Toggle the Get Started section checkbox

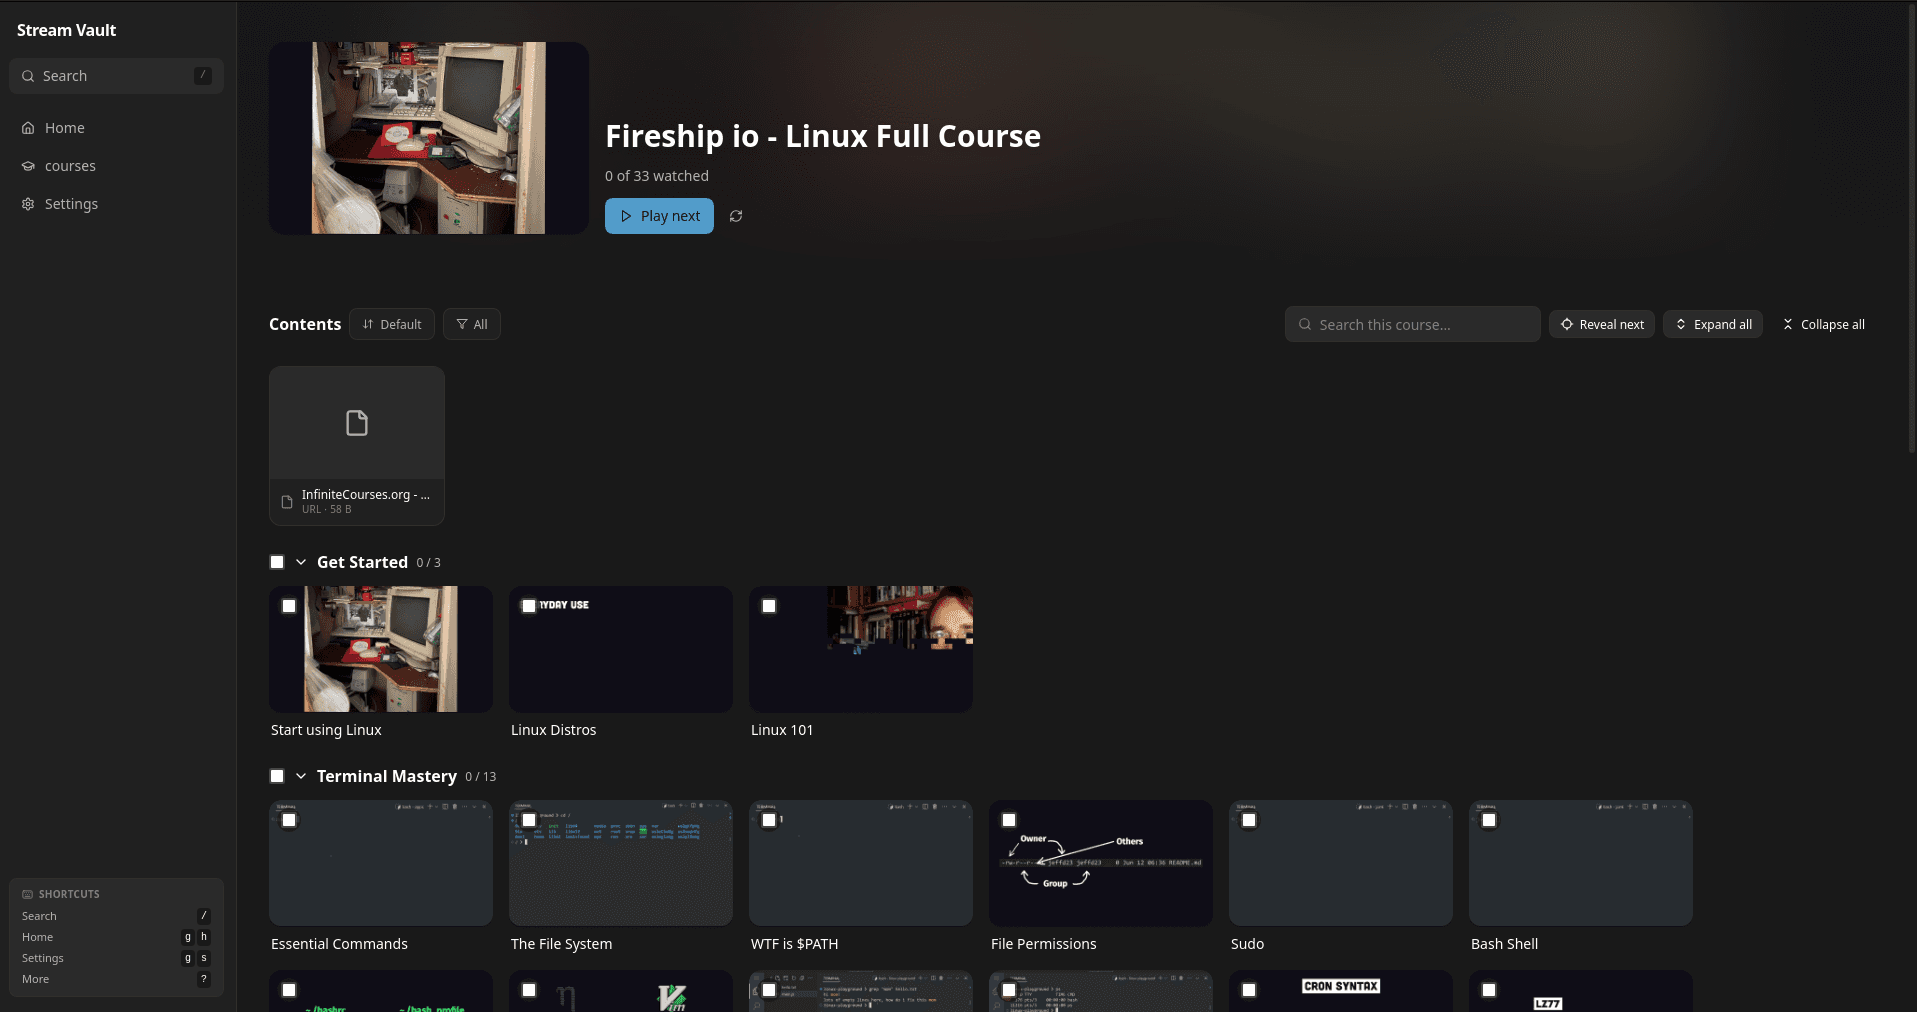pyautogui.click(x=277, y=562)
